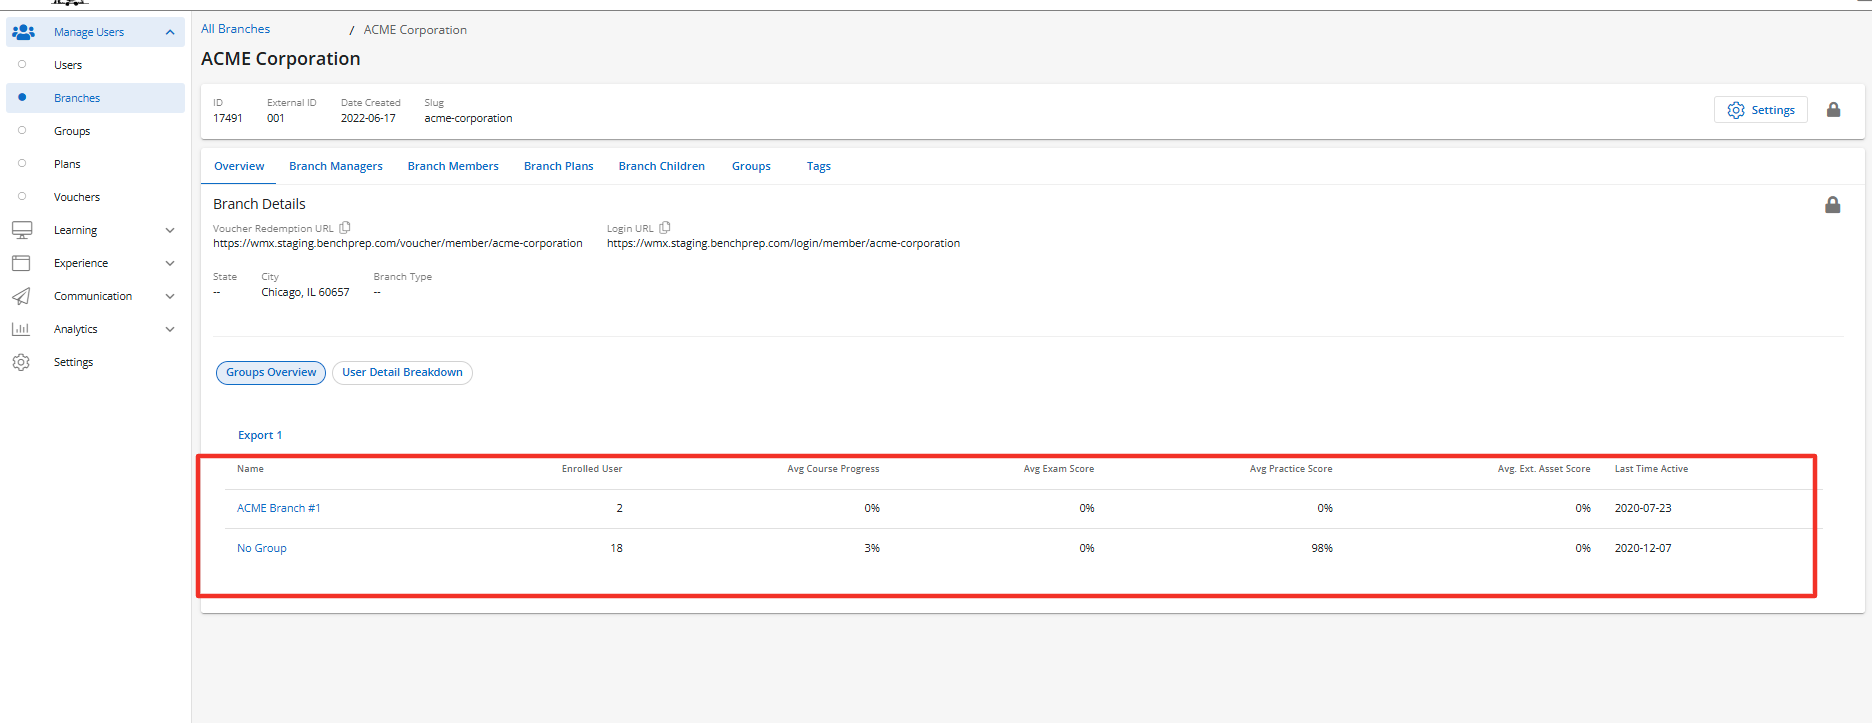Click the enrolled user count 18
The height and width of the screenshot is (723, 1872).
point(617,548)
